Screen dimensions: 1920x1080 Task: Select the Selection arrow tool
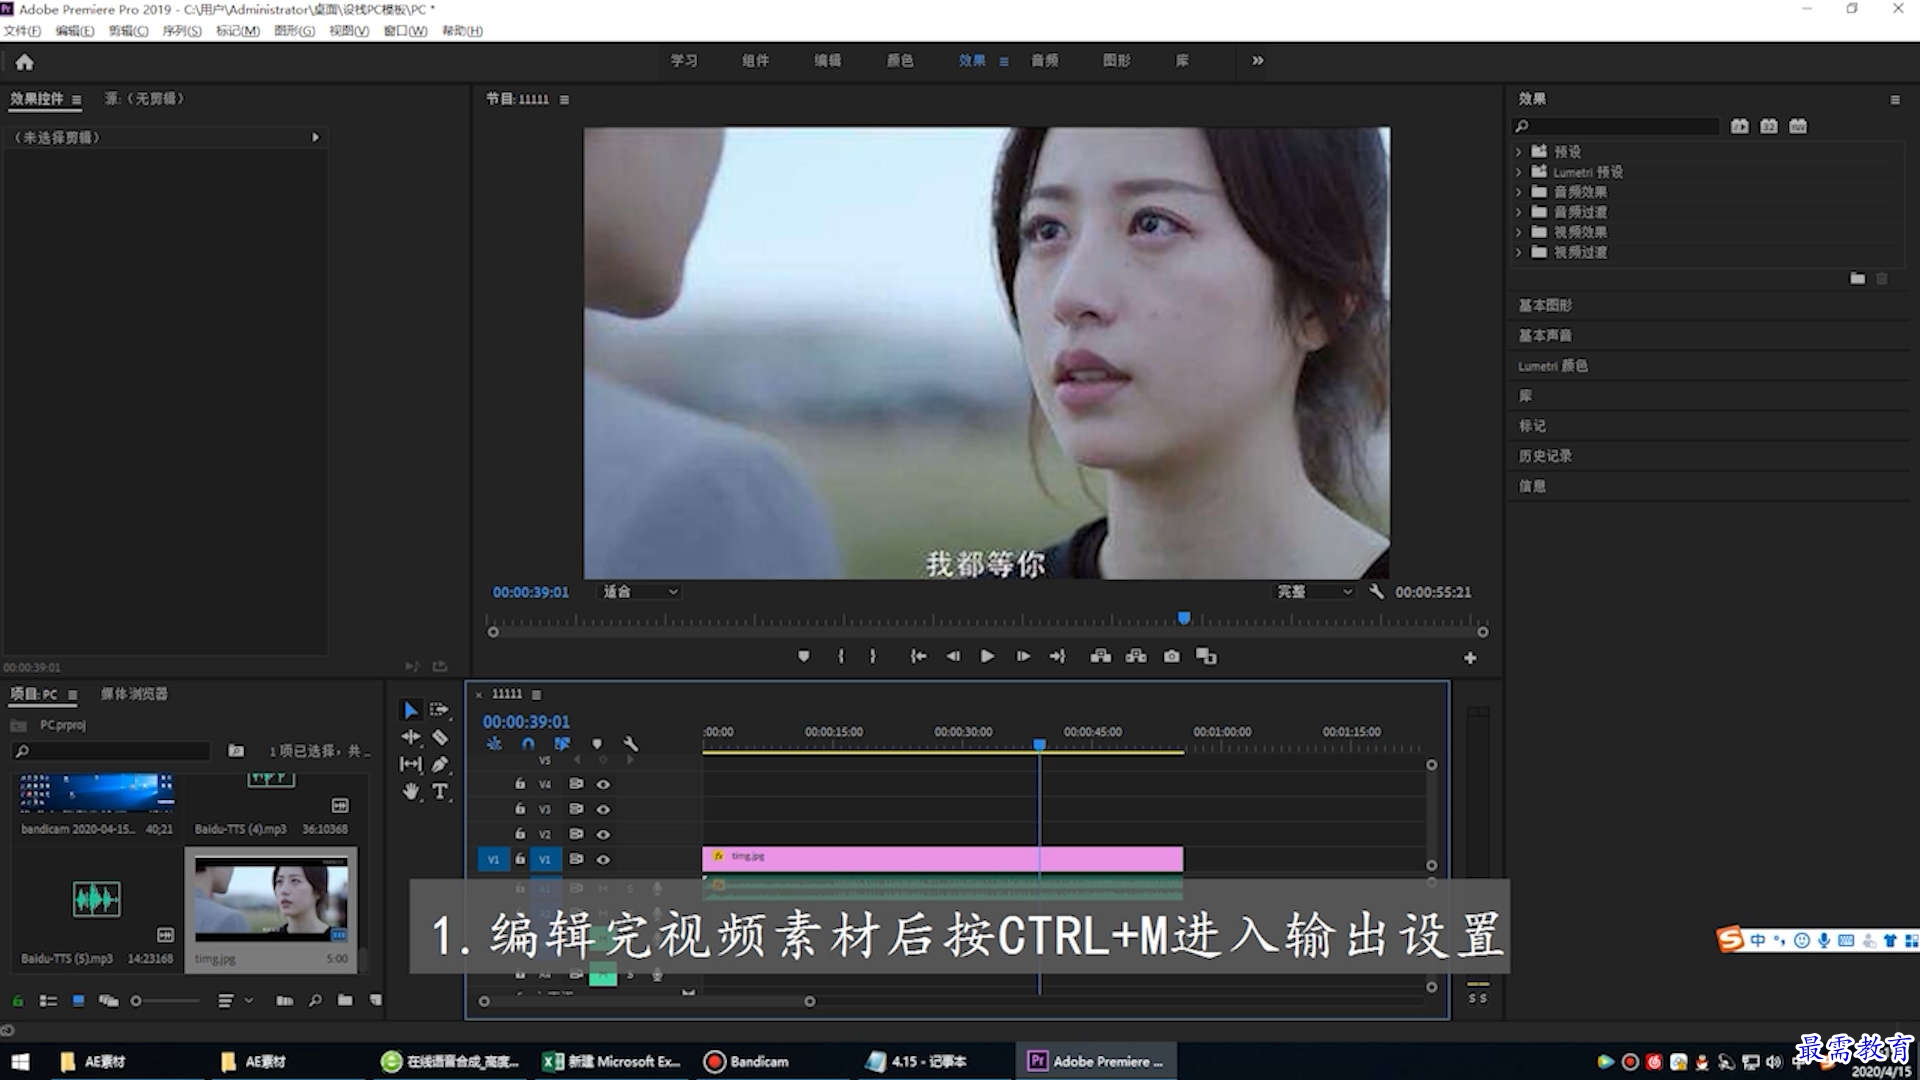[x=410, y=710]
